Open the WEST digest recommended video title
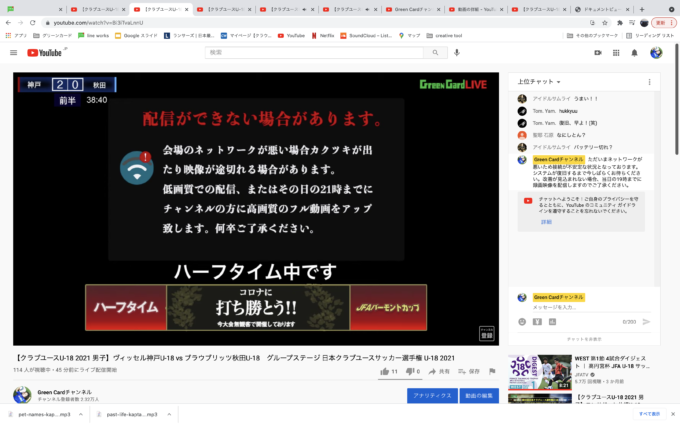The width and height of the screenshot is (680, 425). pyautogui.click(x=612, y=362)
